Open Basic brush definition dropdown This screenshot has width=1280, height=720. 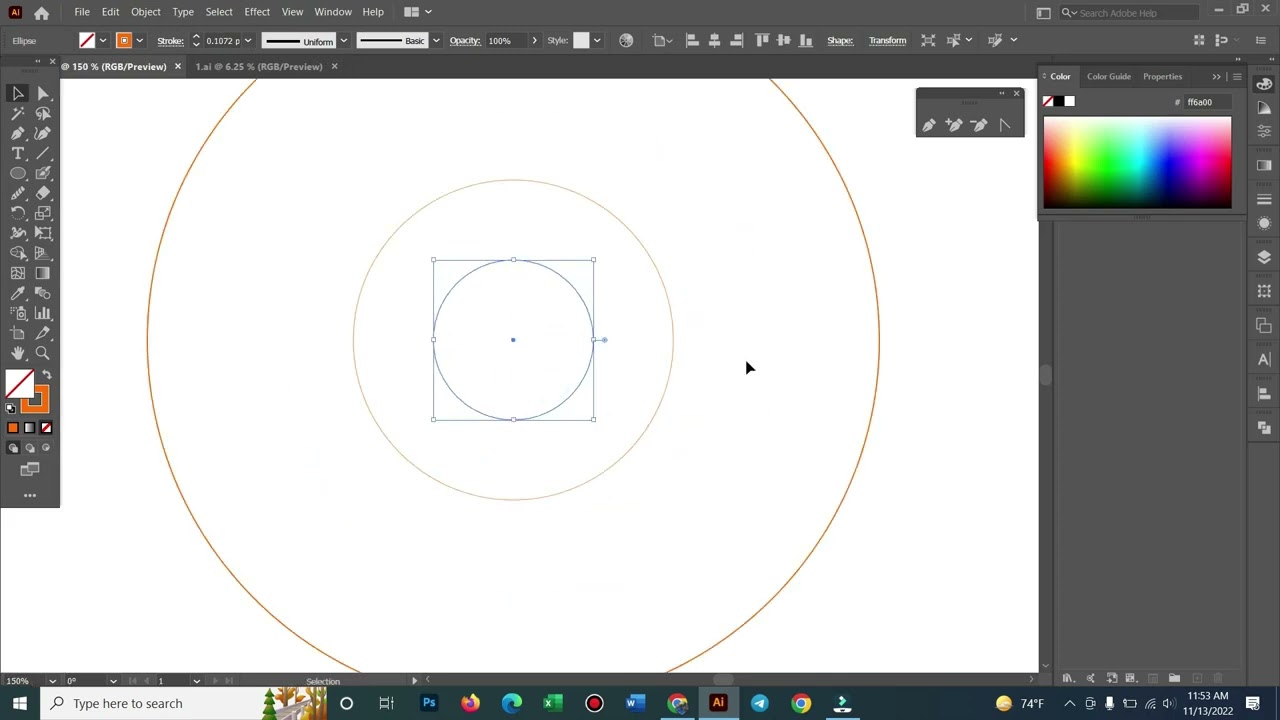[x=436, y=40]
